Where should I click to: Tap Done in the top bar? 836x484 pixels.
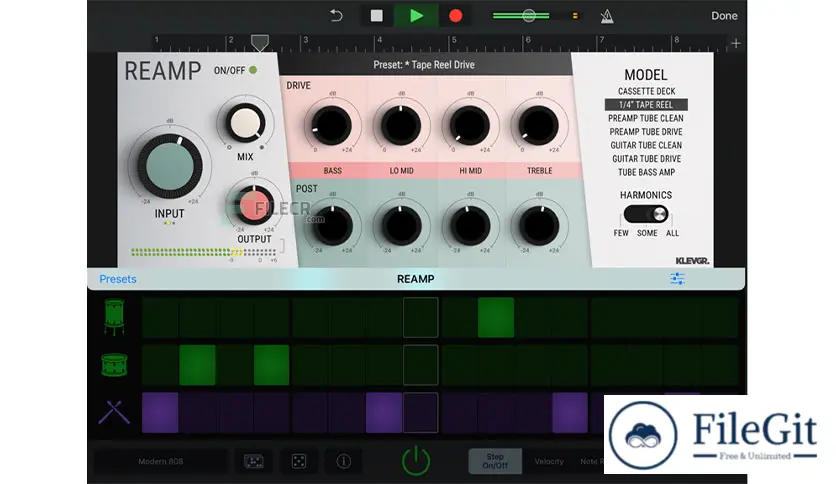724,15
